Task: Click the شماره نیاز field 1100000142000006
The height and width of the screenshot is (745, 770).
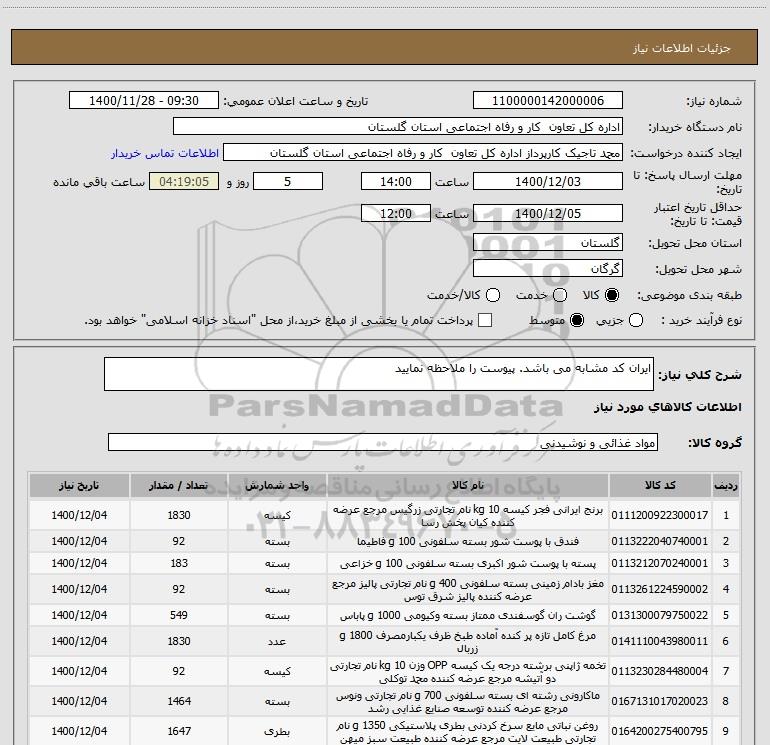Action: 548,101
